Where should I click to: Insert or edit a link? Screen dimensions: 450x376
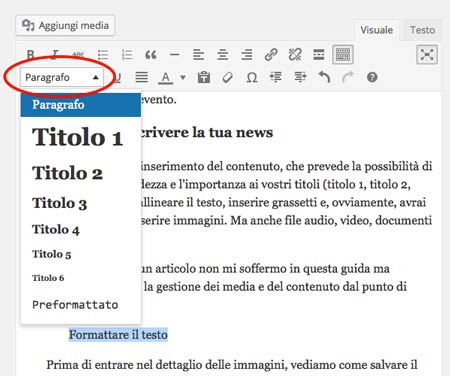coord(271,54)
